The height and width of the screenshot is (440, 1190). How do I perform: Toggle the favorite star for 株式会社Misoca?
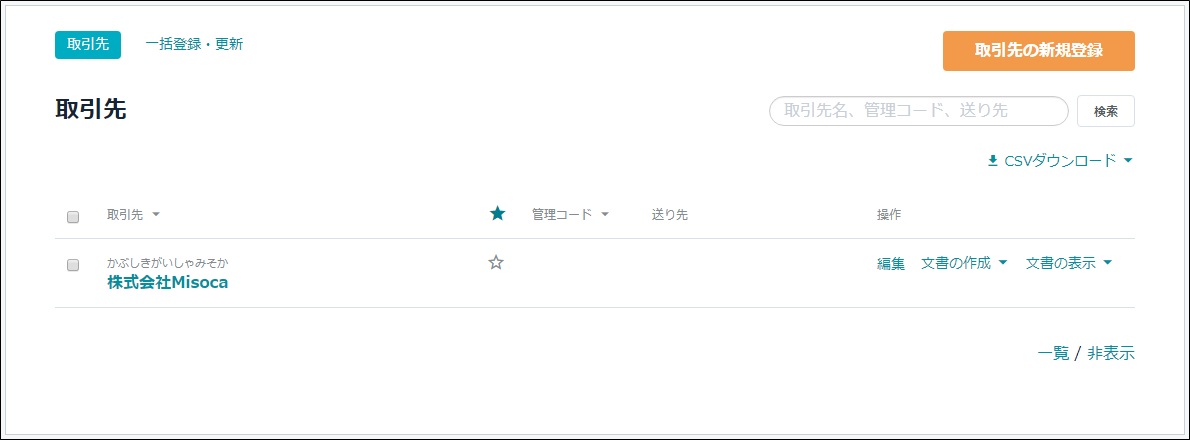click(x=496, y=262)
